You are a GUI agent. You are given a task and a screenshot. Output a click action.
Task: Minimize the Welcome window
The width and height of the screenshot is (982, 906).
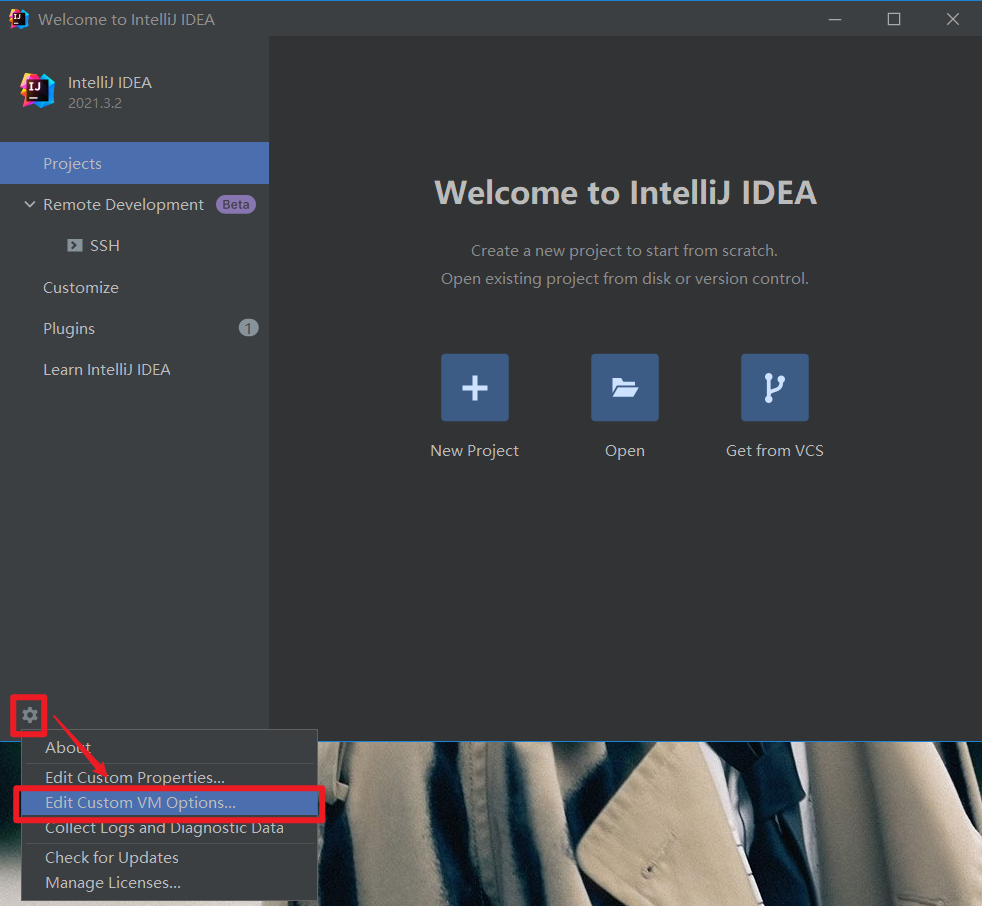pyautogui.click(x=835, y=19)
